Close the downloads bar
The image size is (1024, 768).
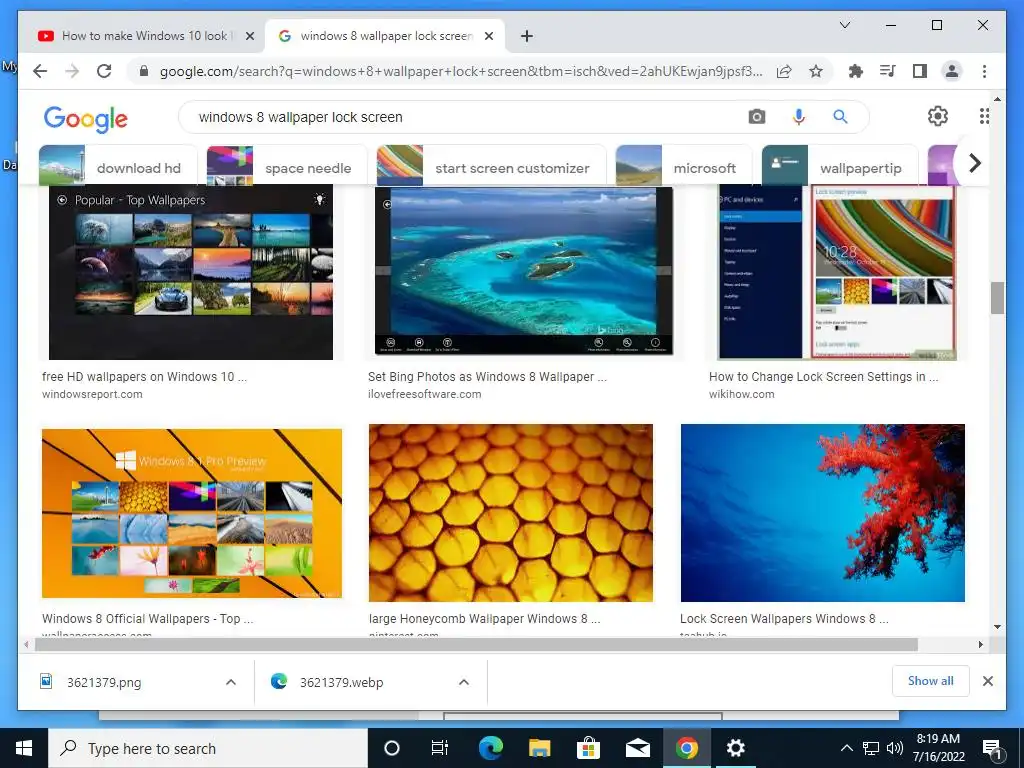tap(987, 681)
